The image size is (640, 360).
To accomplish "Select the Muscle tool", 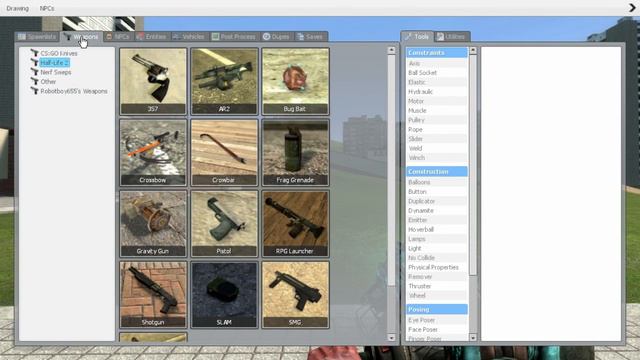I will 437,111.
